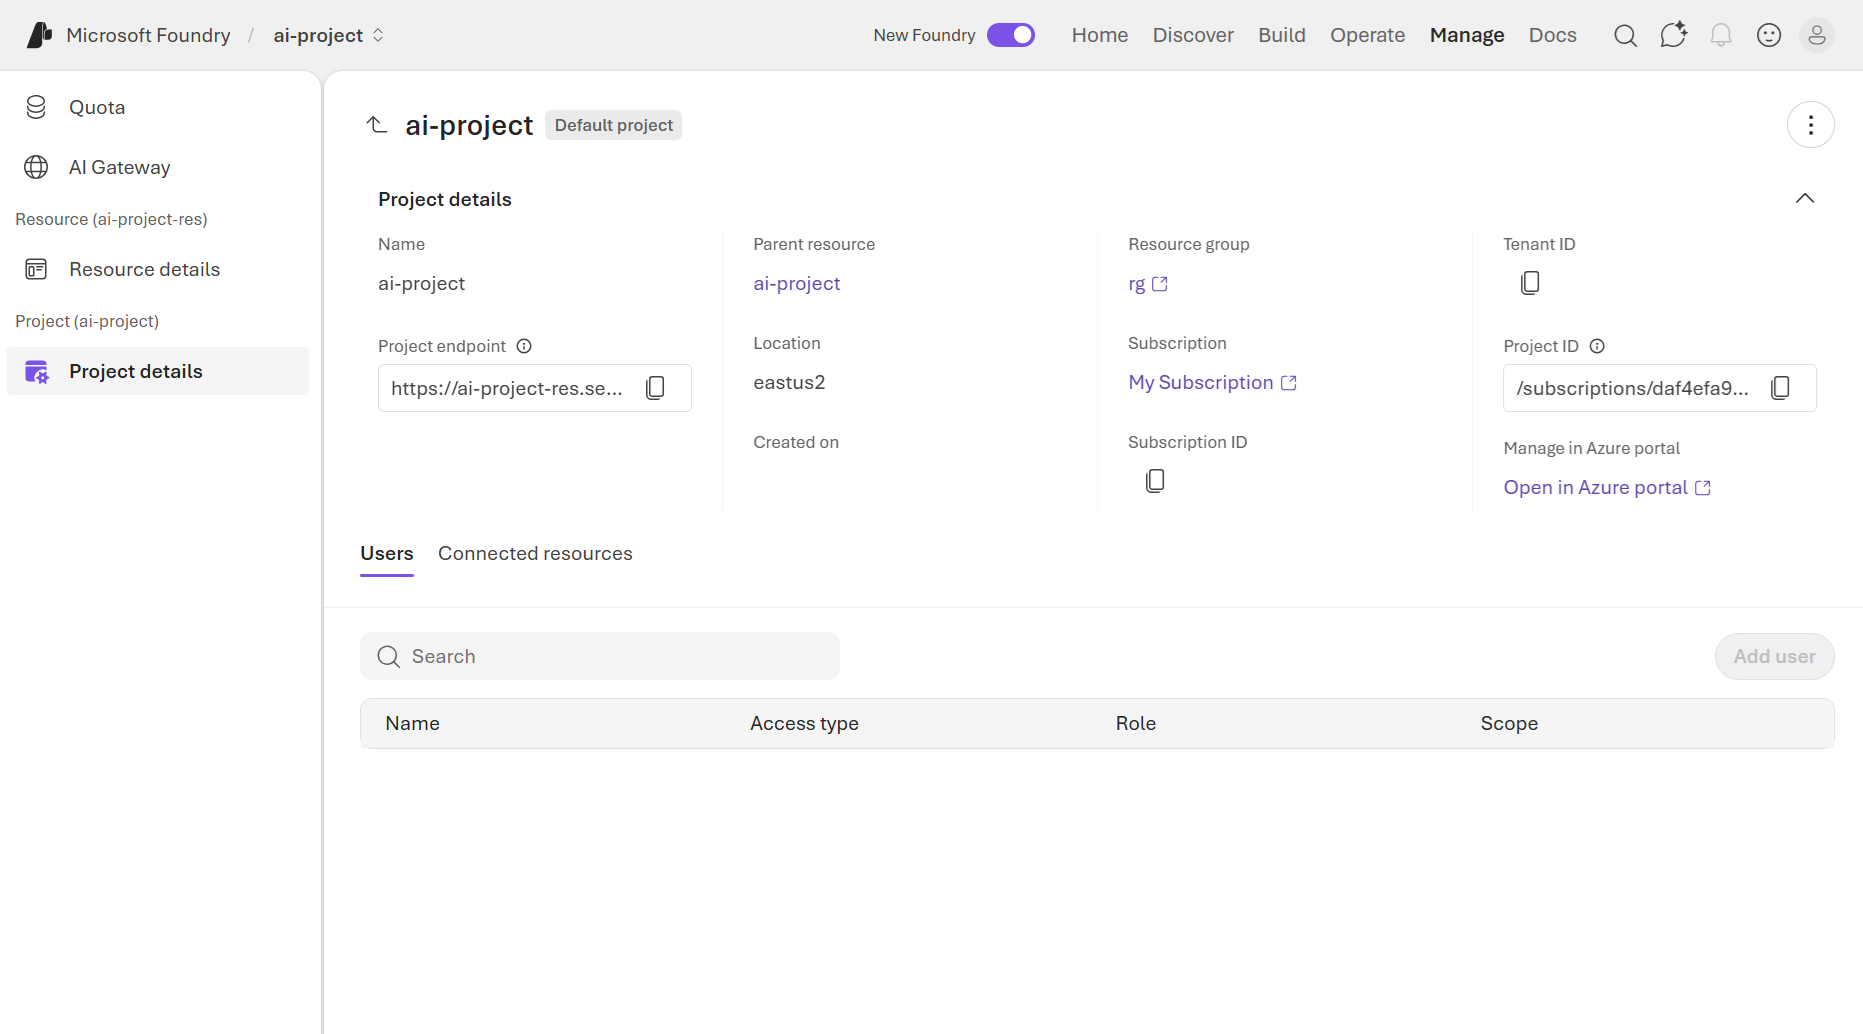Copy the Project endpoint URL

coord(655,388)
